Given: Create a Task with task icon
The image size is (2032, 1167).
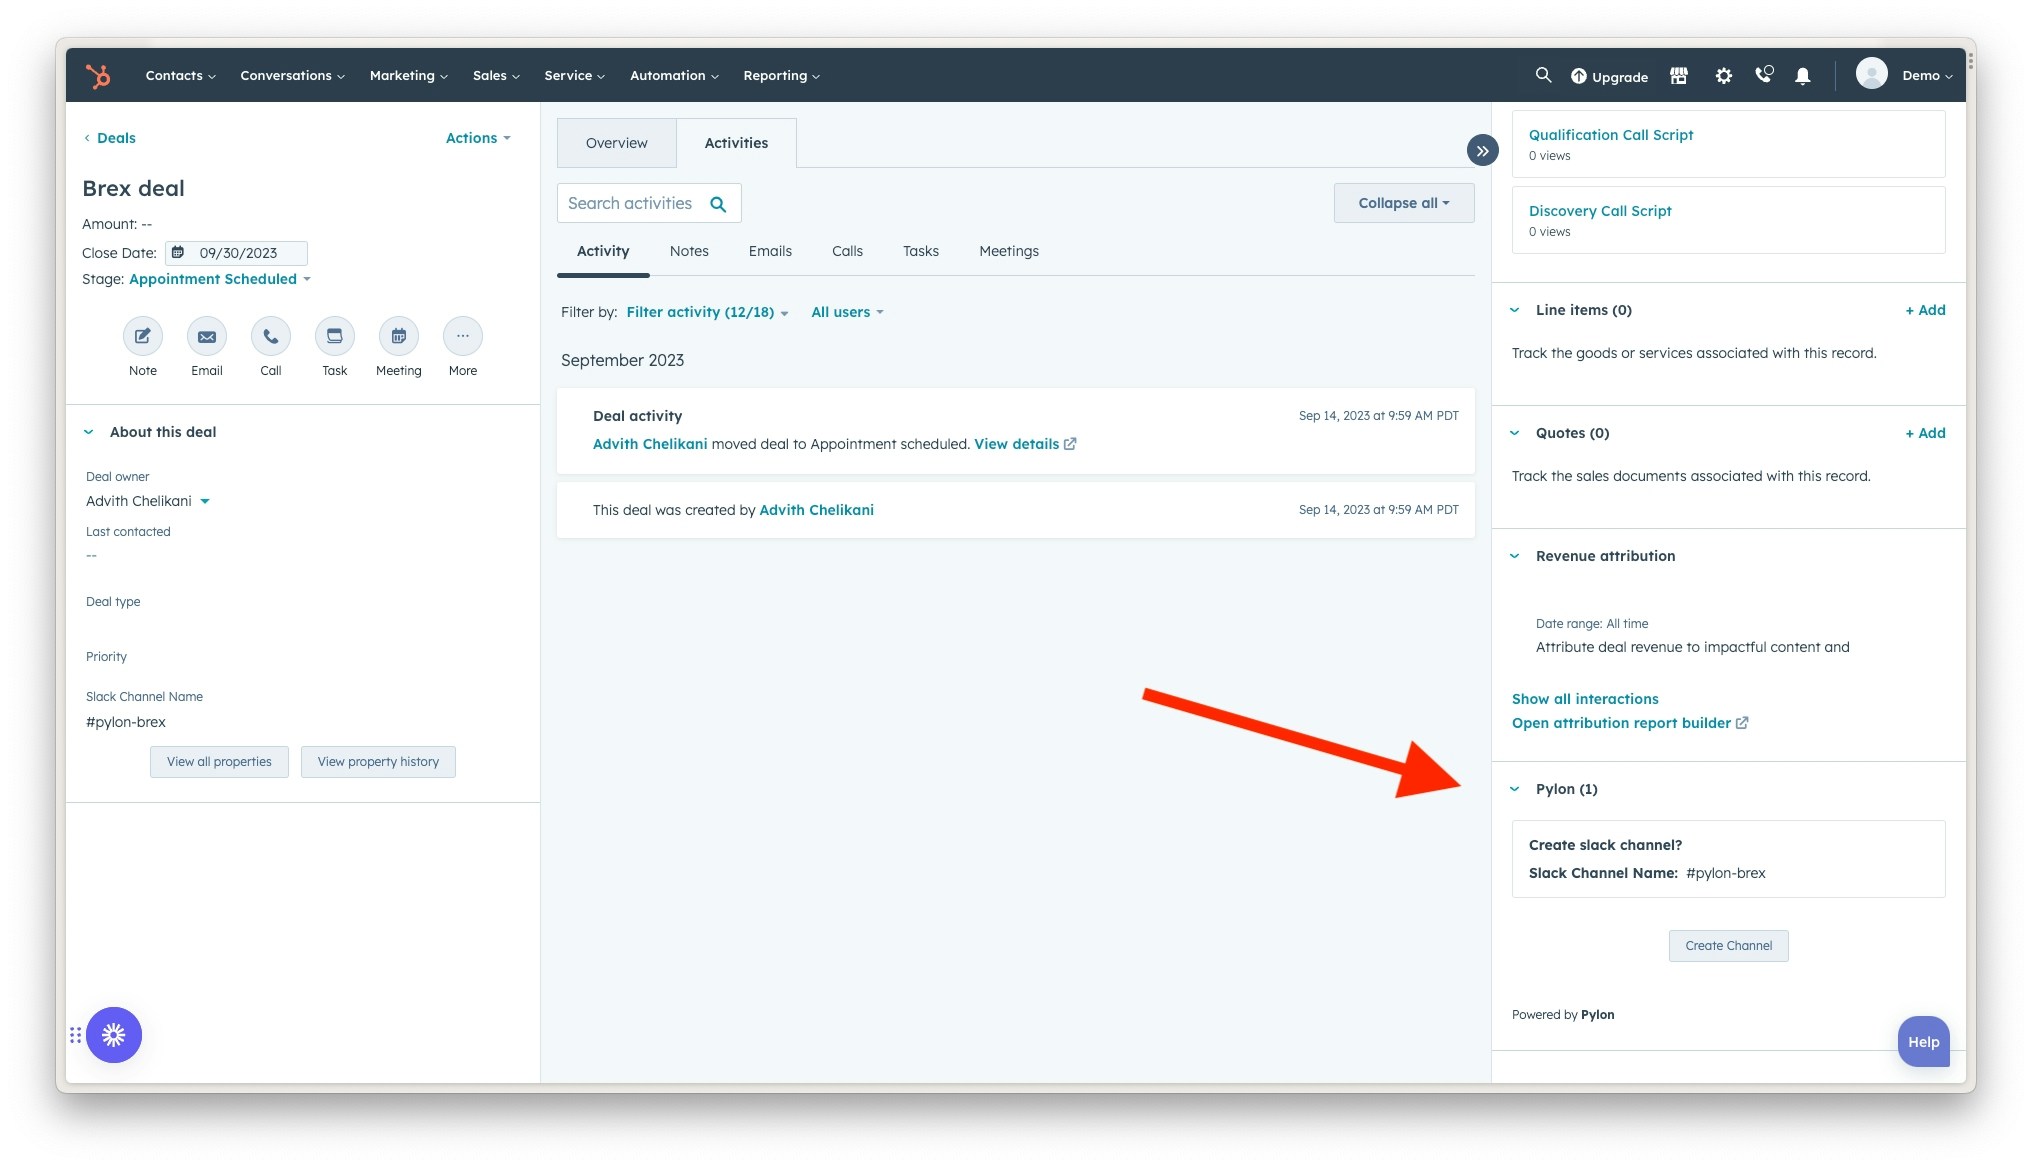Looking at the screenshot, I should [335, 336].
